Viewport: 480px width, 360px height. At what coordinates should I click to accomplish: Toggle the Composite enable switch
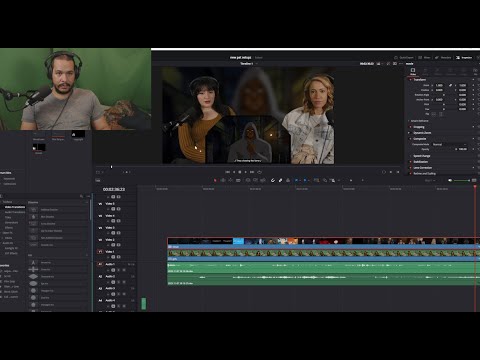pos(410,139)
